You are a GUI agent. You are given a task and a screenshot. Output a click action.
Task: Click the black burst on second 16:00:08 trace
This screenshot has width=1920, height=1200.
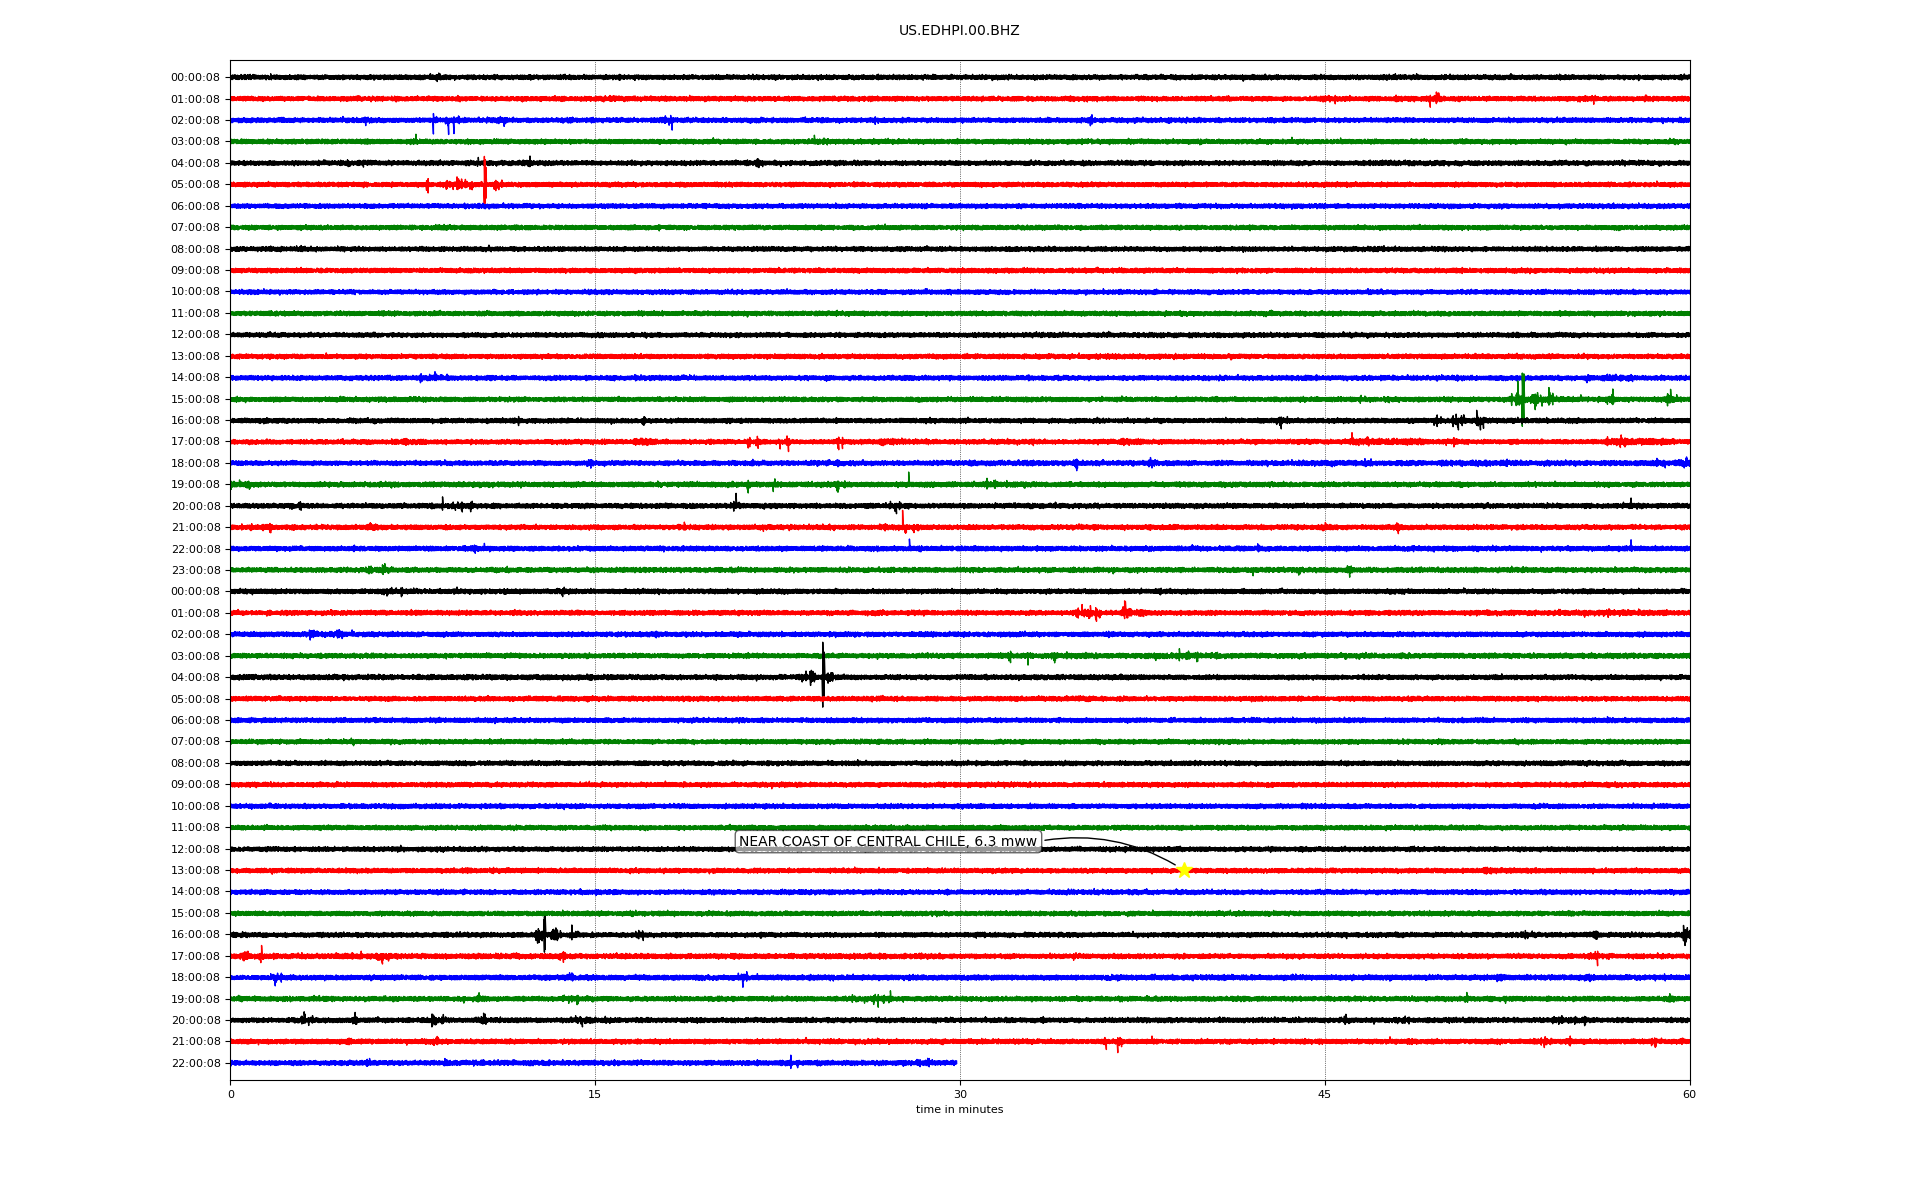(544, 934)
